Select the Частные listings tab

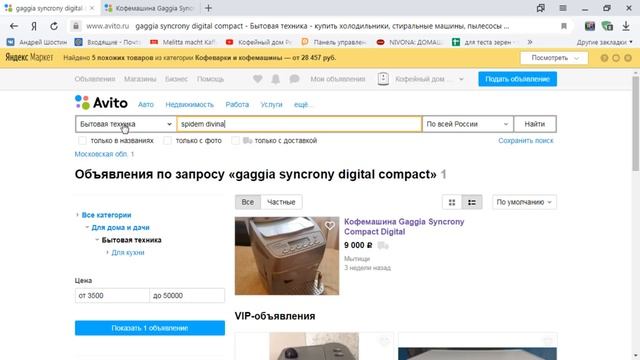click(281, 202)
